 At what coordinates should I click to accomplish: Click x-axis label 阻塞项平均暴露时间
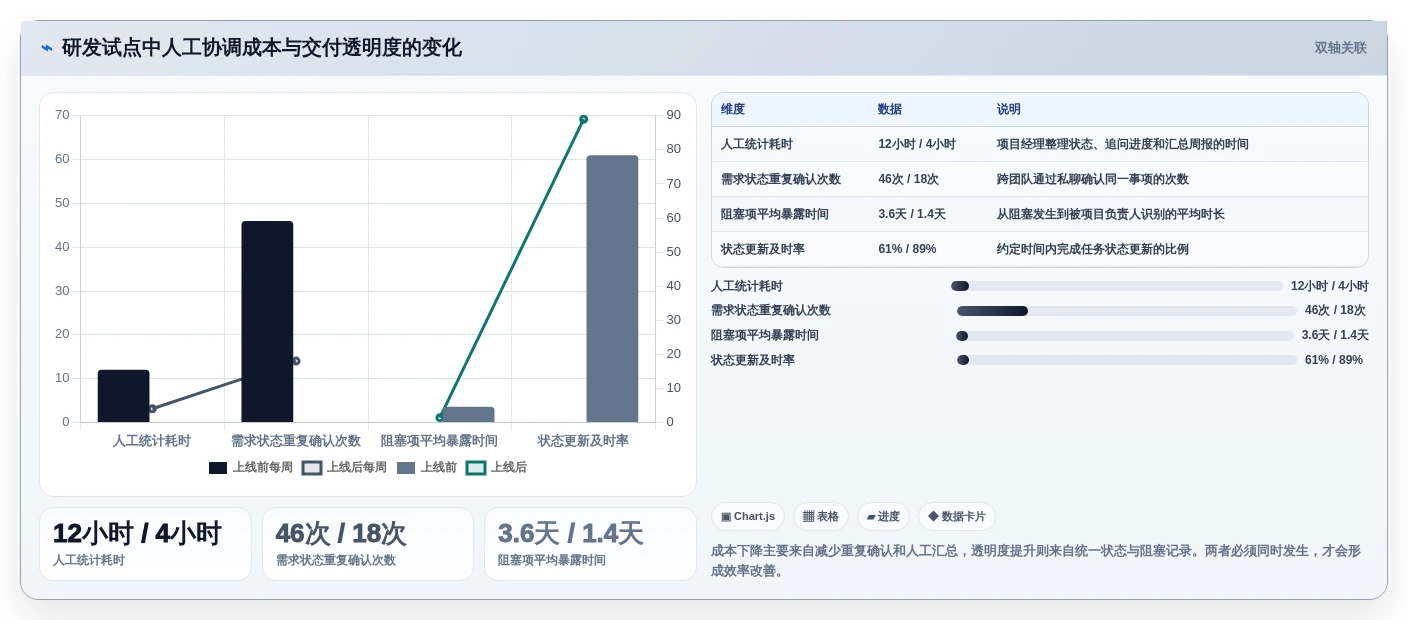439,441
